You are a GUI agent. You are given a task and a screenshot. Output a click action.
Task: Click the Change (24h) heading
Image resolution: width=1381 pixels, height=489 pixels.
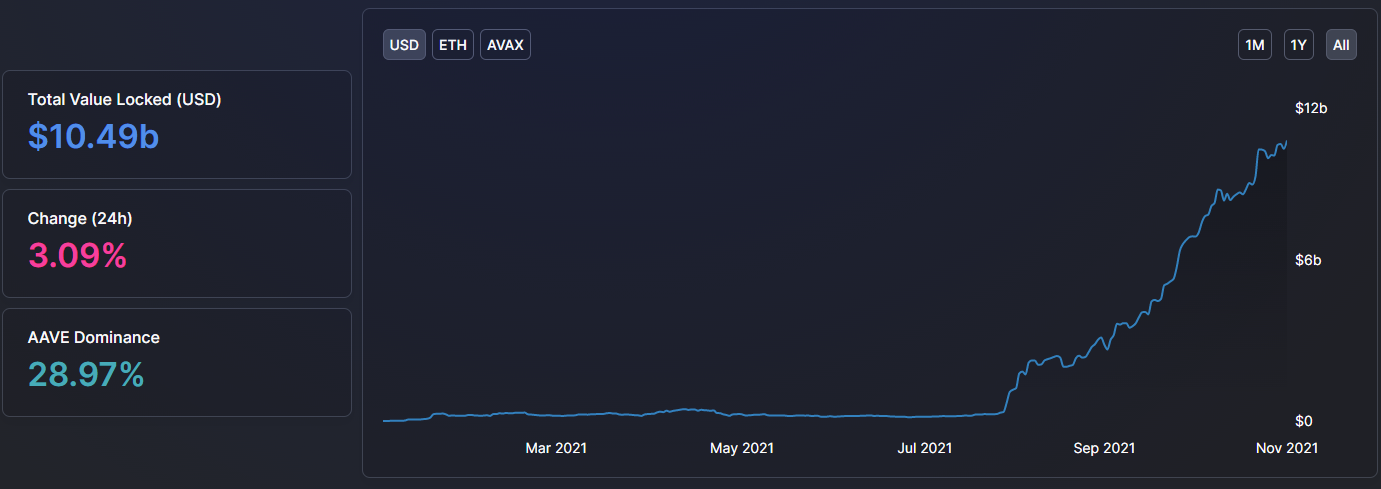(x=80, y=219)
